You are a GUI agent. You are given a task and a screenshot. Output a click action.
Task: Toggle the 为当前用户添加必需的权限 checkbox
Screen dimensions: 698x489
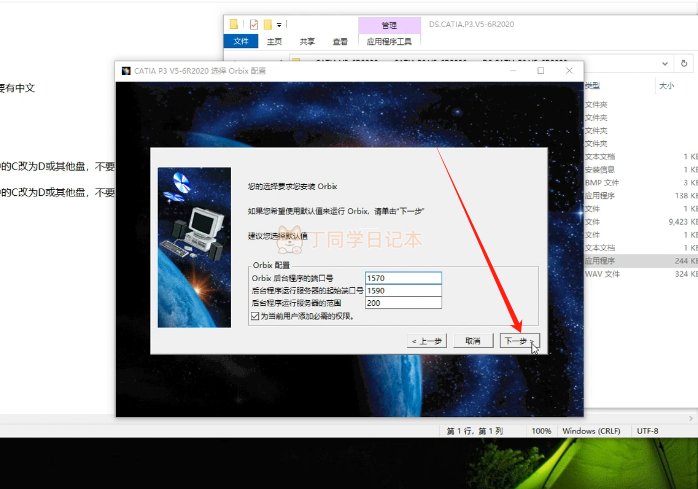255,316
